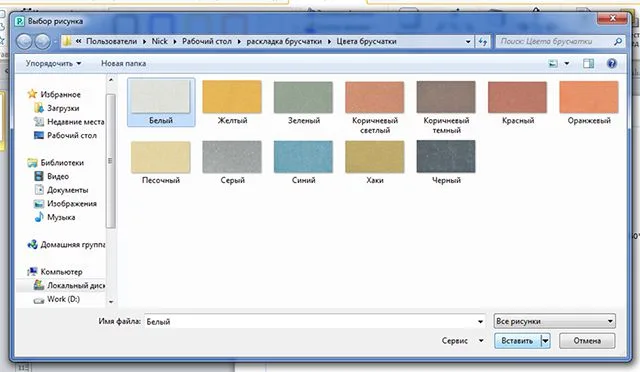
Task: Open Help via the question mark icon
Action: 611,63
